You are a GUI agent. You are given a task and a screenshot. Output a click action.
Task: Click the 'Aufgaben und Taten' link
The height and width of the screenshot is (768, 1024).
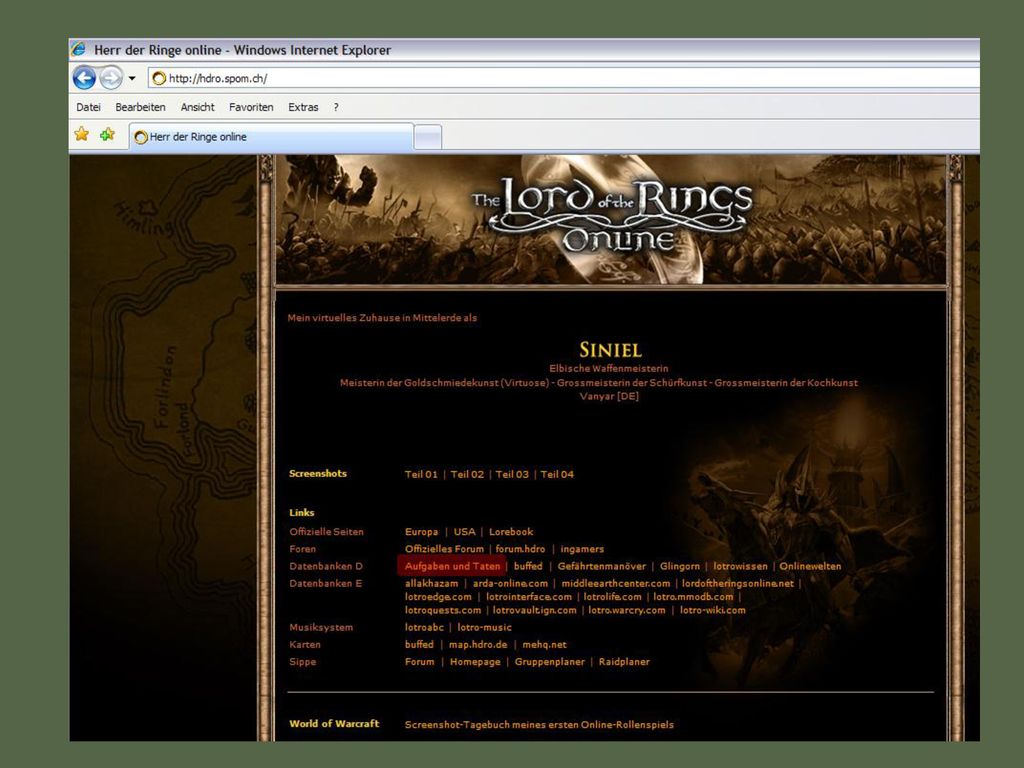(452, 566)
